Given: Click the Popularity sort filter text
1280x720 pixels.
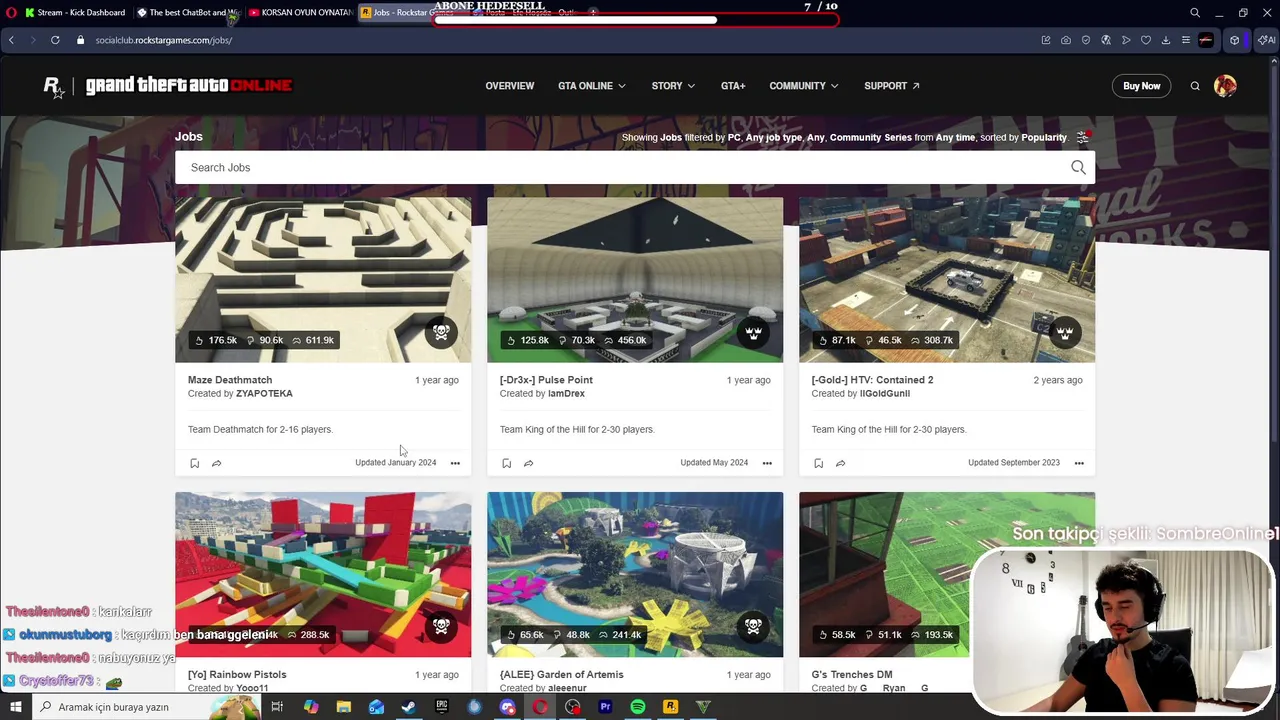Looking at the screenshot, I should tap(1044, 138).
